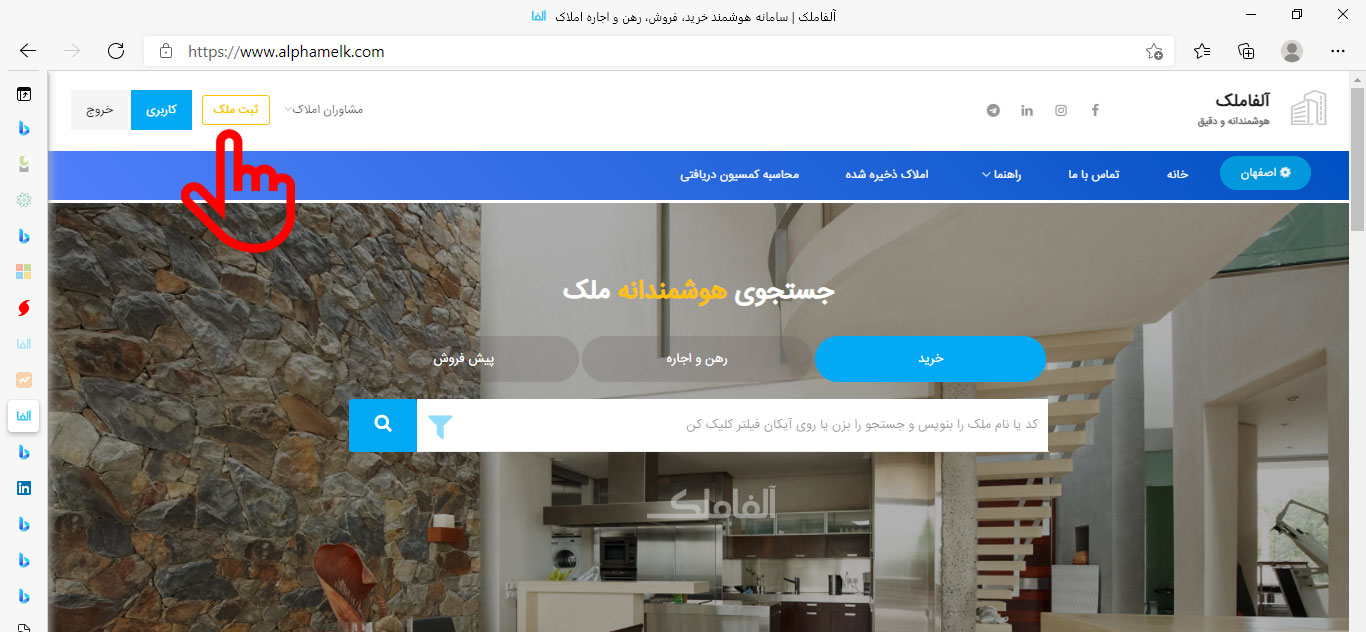Image resolution: width=1366 pixels, height=632 pixels.
Task: Open the LinkedIn social icon
Action: click(x=1027, y=111)
